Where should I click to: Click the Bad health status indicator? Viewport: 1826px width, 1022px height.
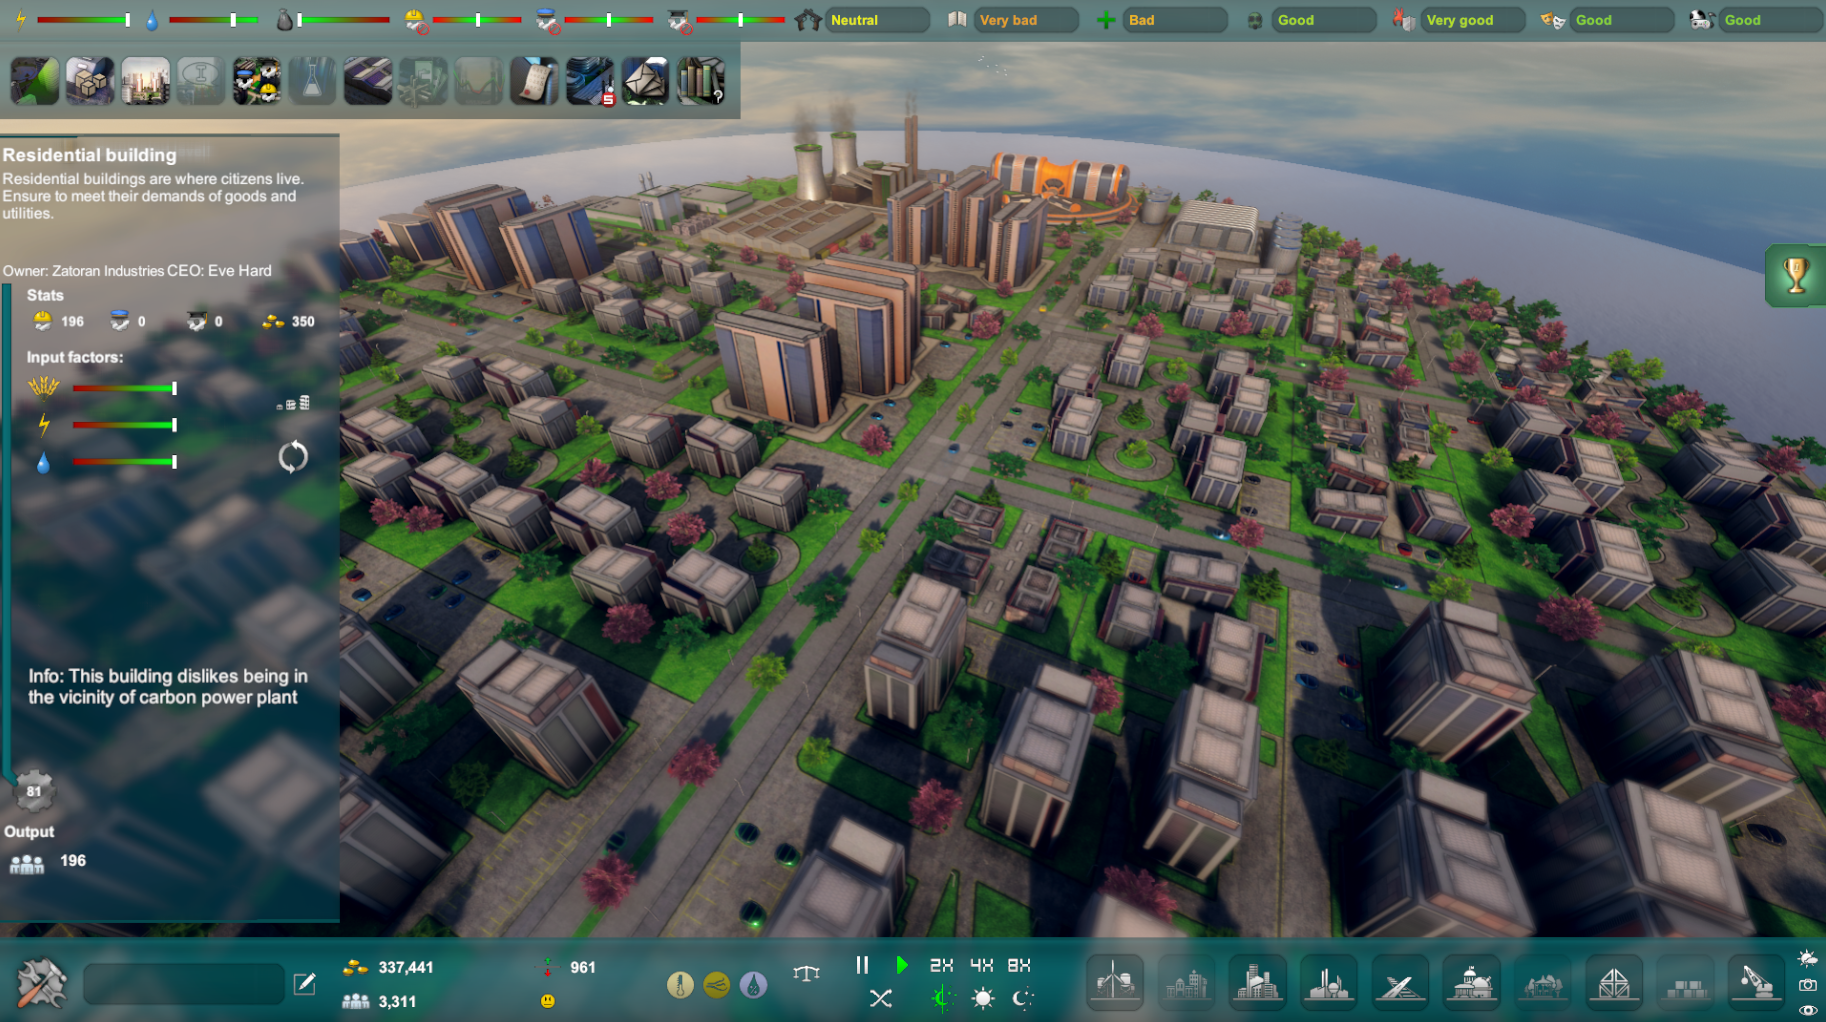tap(1176, 20)
